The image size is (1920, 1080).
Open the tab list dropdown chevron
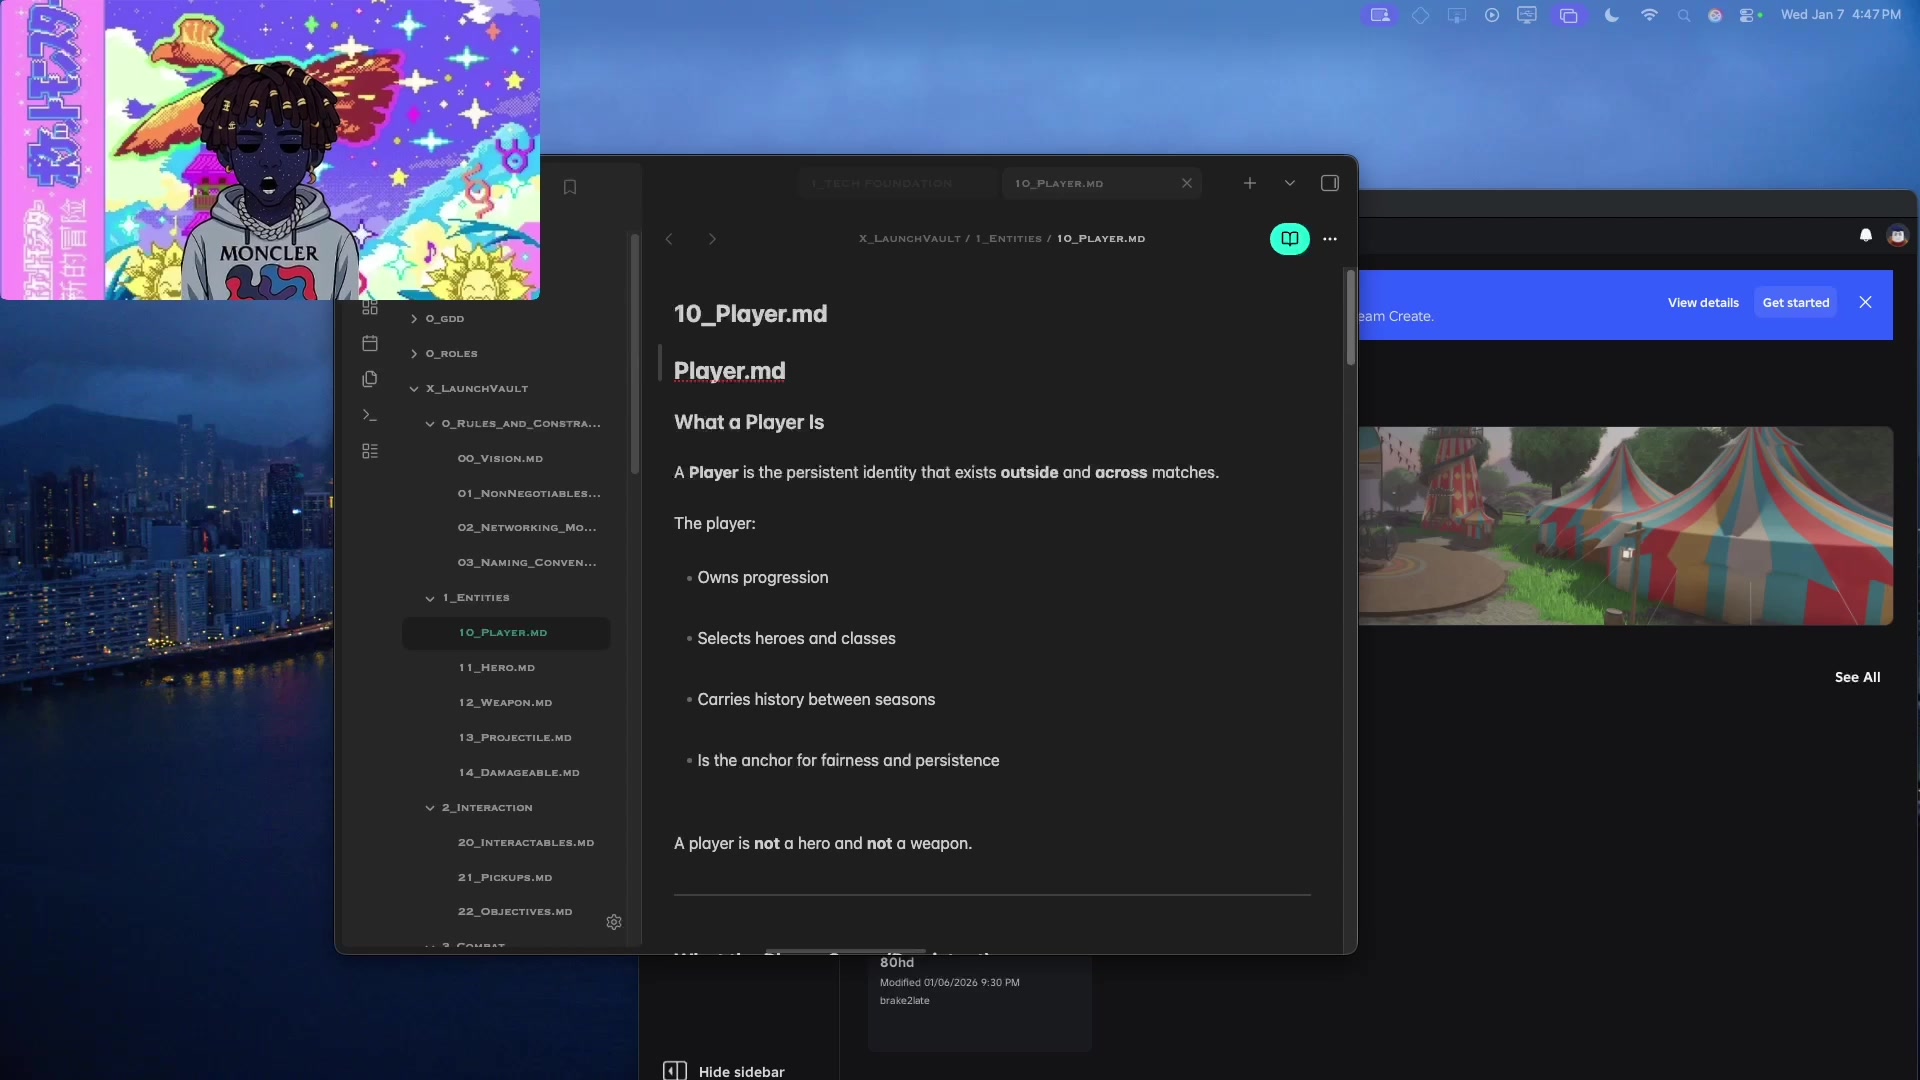click(x=1290, y=183)
